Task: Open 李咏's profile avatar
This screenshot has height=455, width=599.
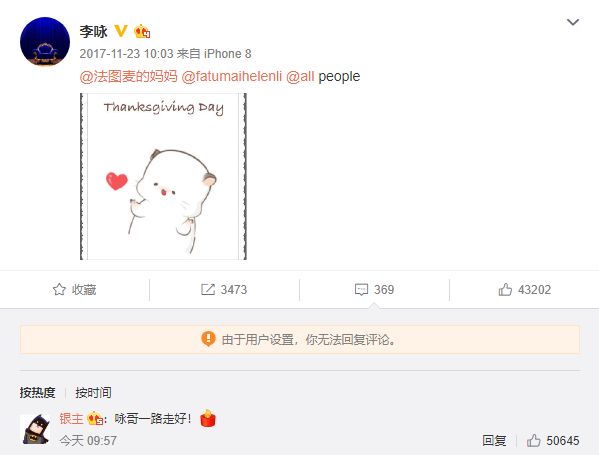Action: 45,42
